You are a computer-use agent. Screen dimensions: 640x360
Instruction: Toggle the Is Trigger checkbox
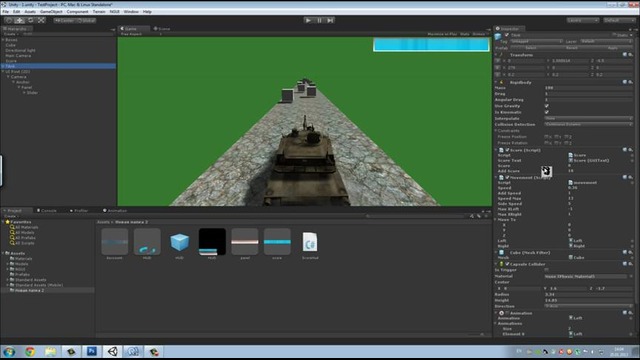pos(547,270)
